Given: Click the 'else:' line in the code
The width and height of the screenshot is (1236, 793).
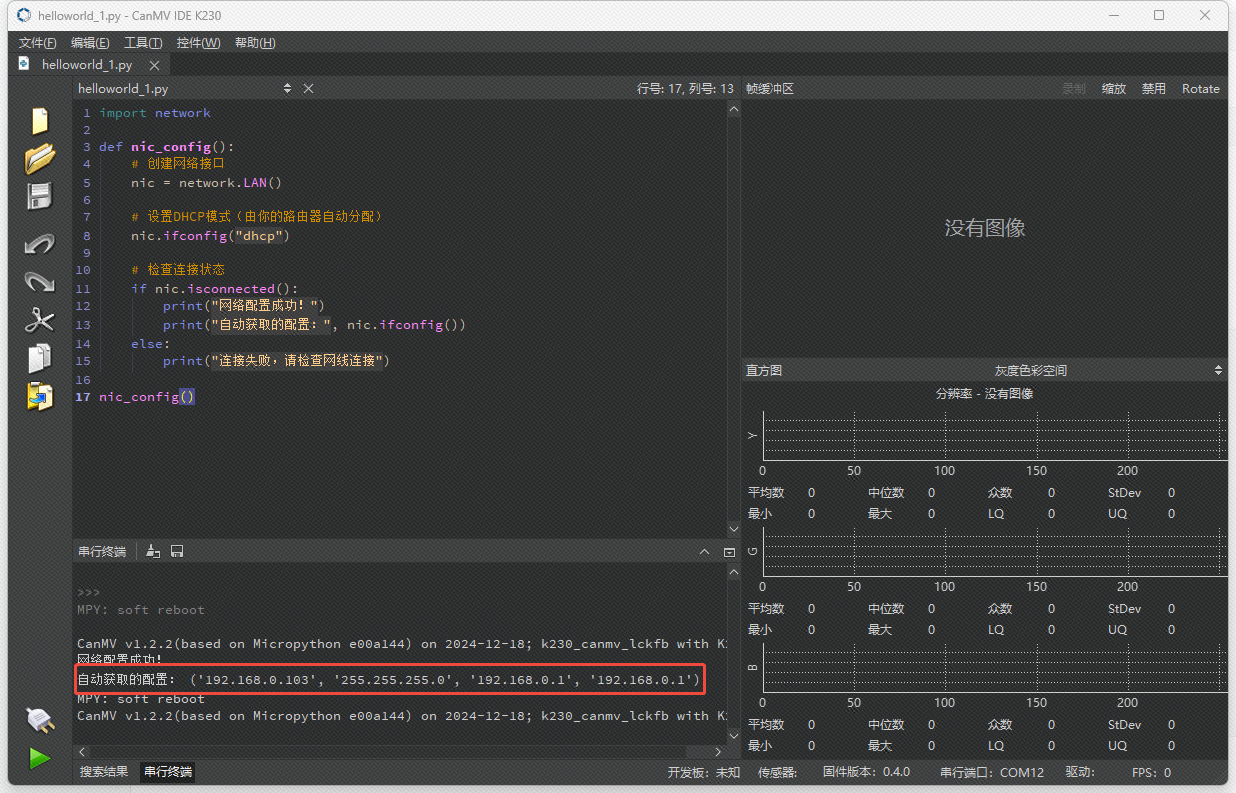Looking at the screenshot, I should pyautogui.click(x=150, y=343).
